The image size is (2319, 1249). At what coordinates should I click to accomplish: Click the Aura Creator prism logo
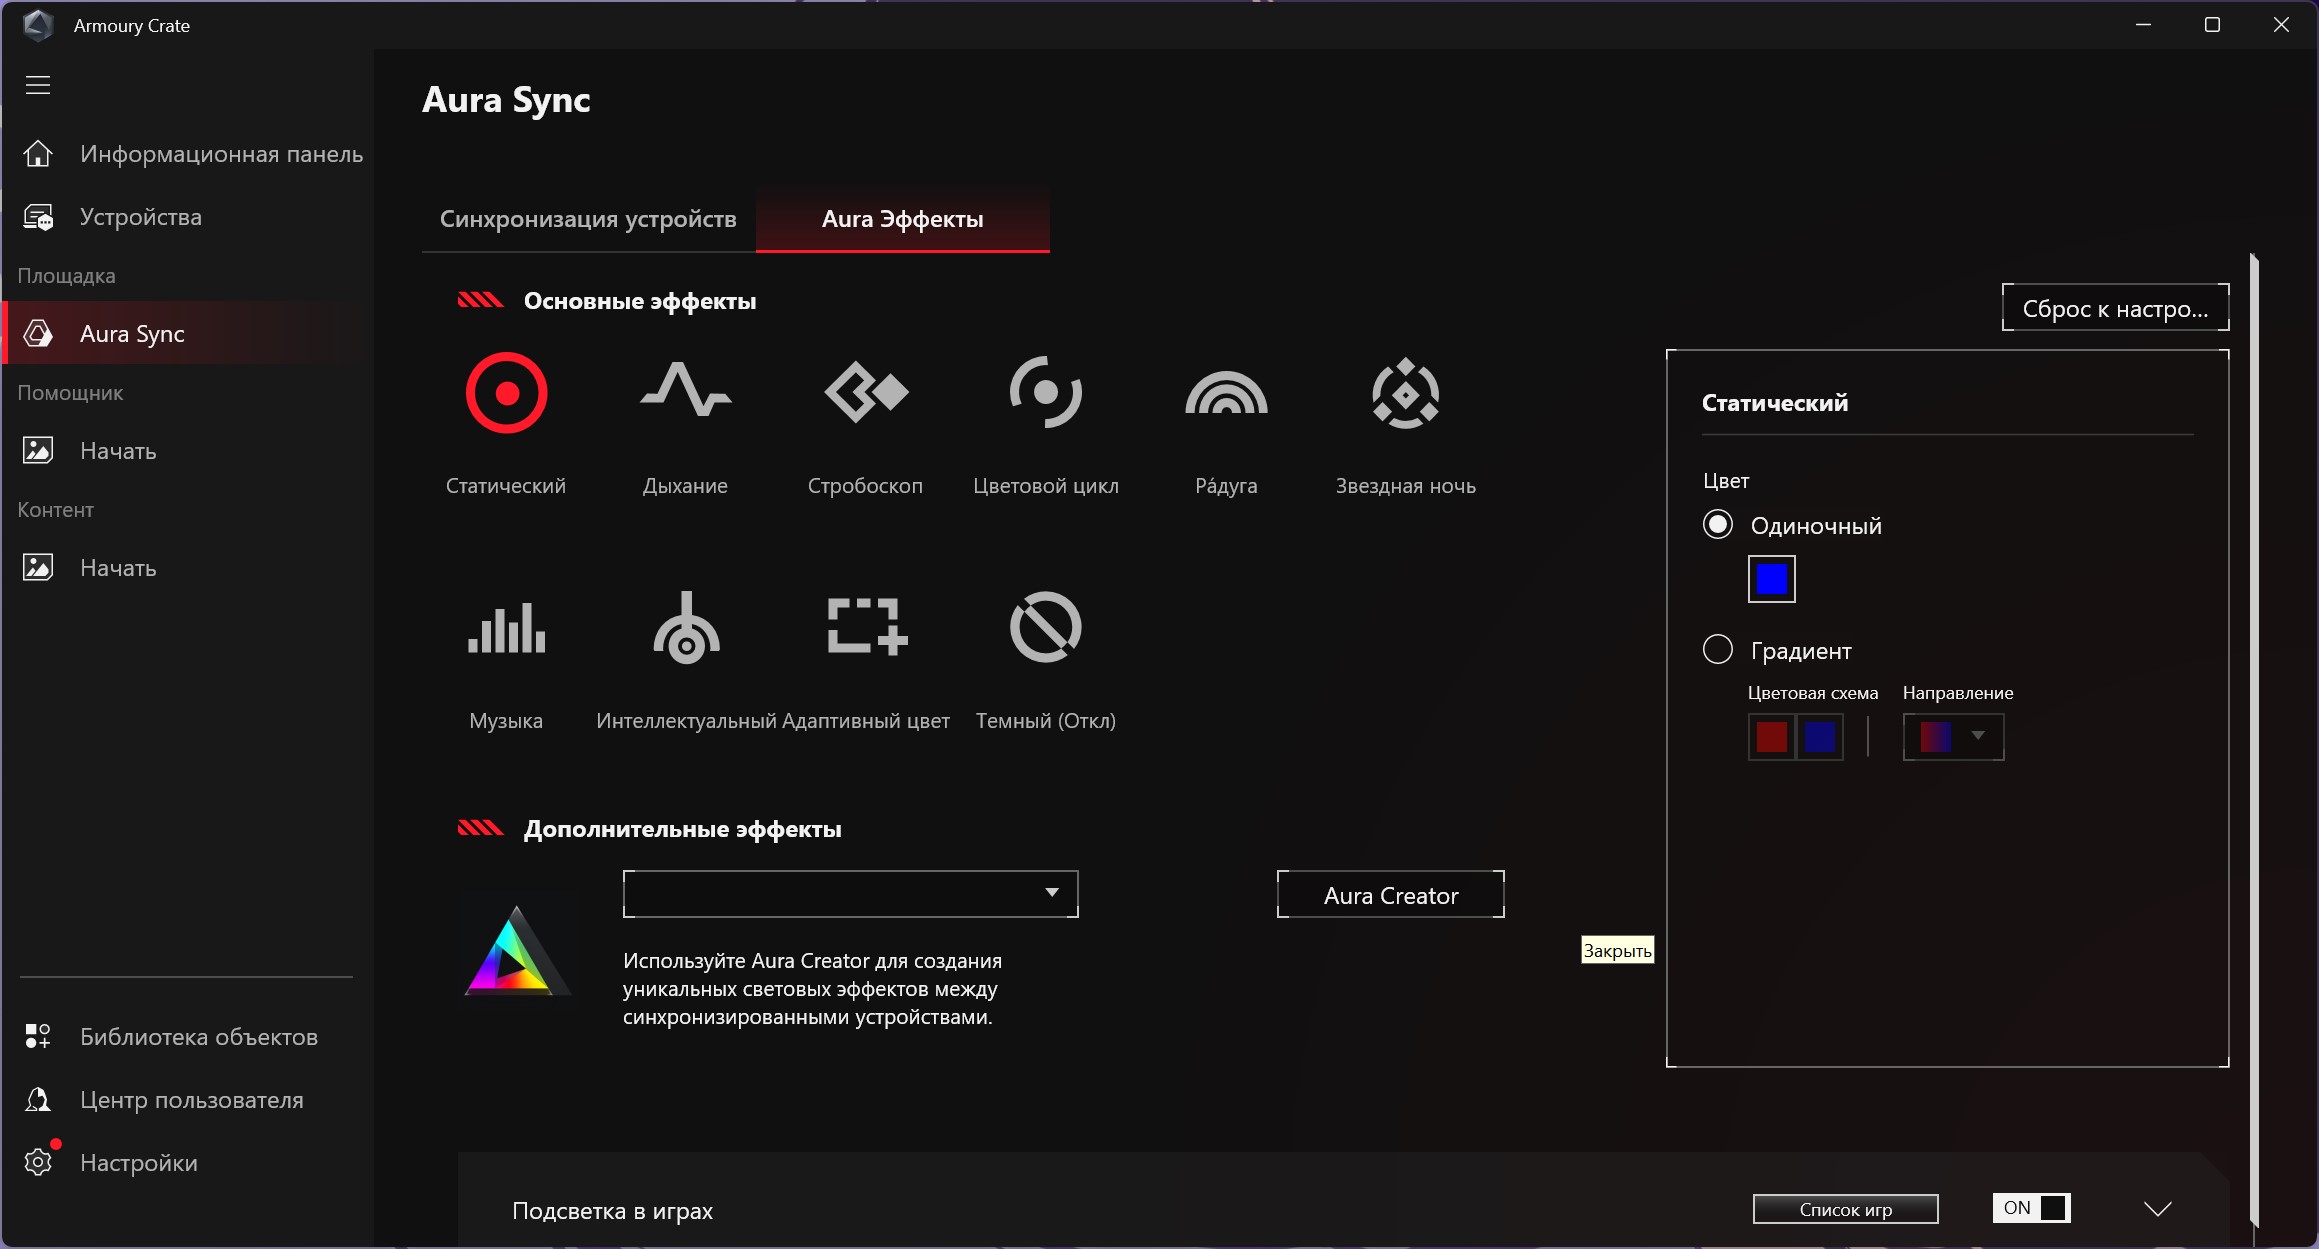click(x=517, y=951)
